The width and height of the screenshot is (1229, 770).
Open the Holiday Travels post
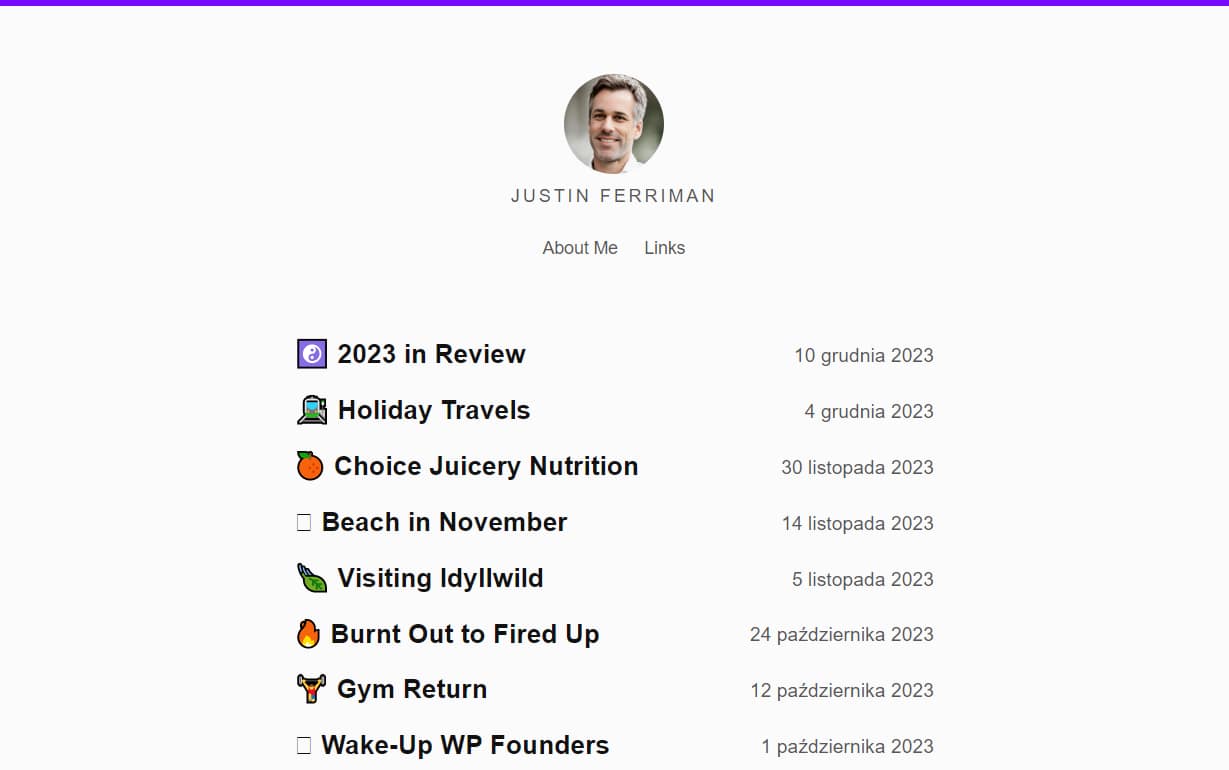click(434, 410)
